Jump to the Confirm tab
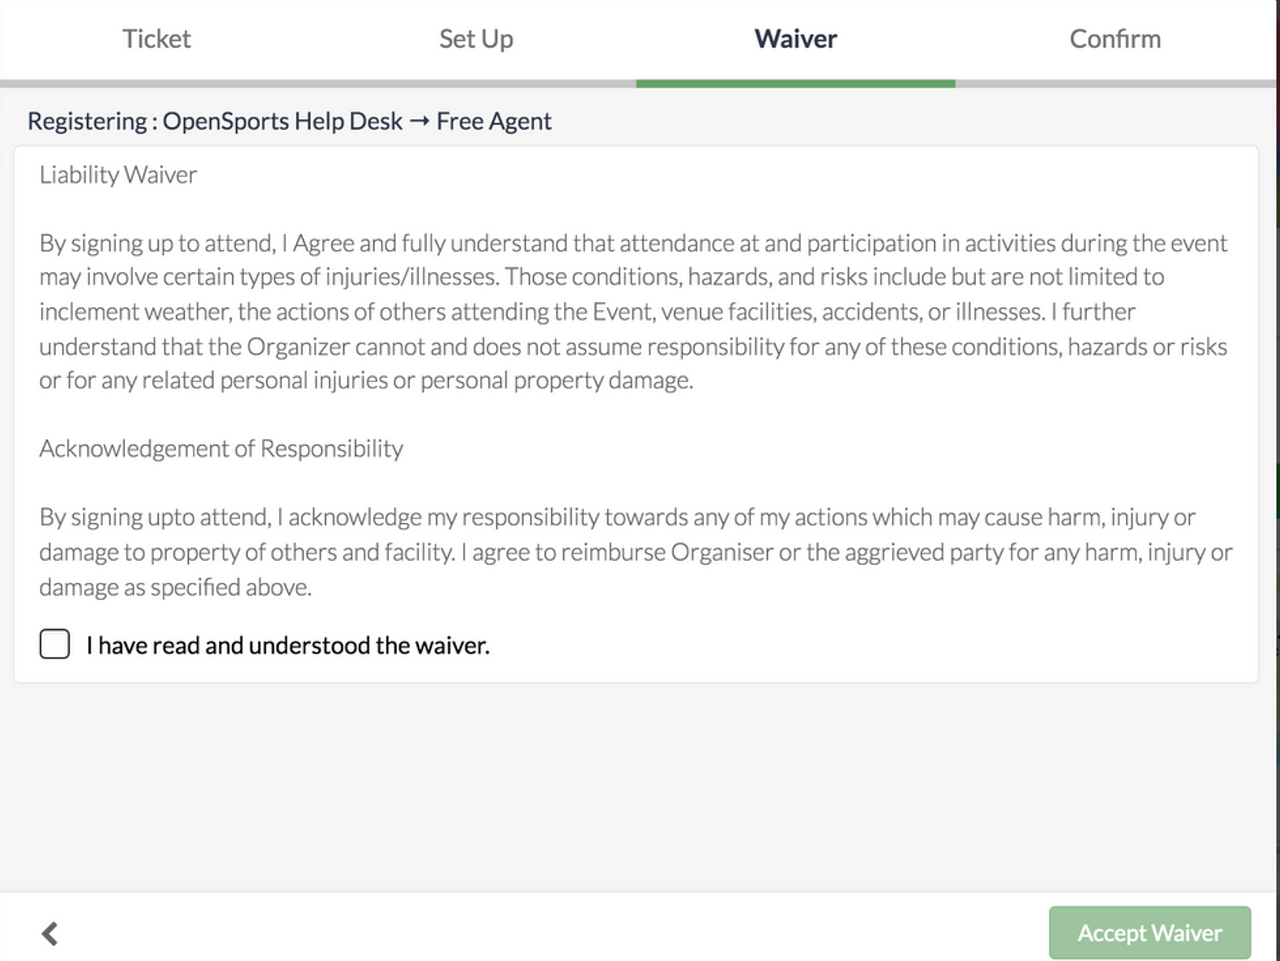The height and width of the screenshot is (961, 1280). click(x=1115, y=39)
